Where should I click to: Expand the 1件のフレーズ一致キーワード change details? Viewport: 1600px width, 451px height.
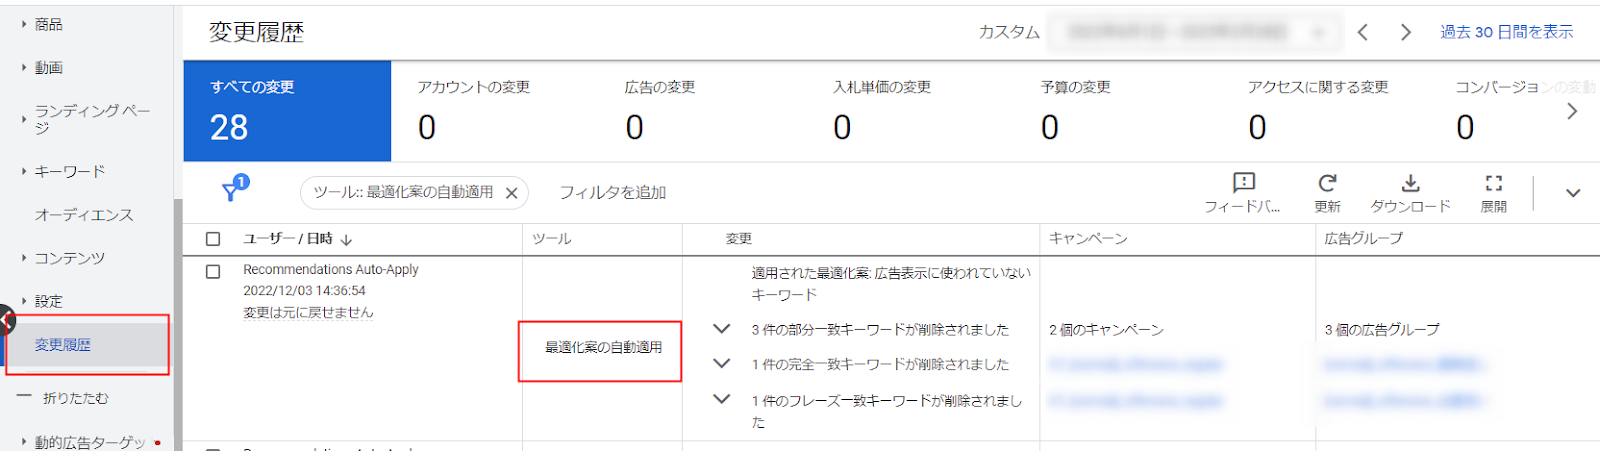click(721, 399)
